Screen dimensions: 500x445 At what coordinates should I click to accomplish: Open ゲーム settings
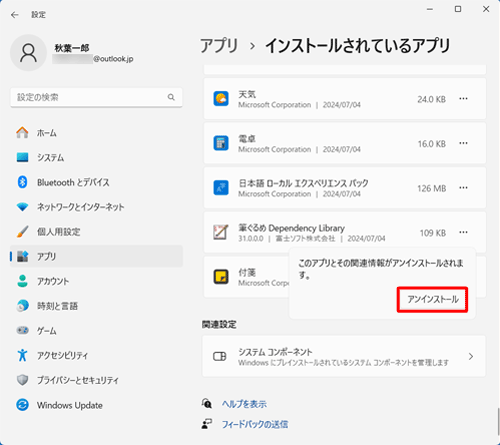pyautogui.click(x=96, y=331)
